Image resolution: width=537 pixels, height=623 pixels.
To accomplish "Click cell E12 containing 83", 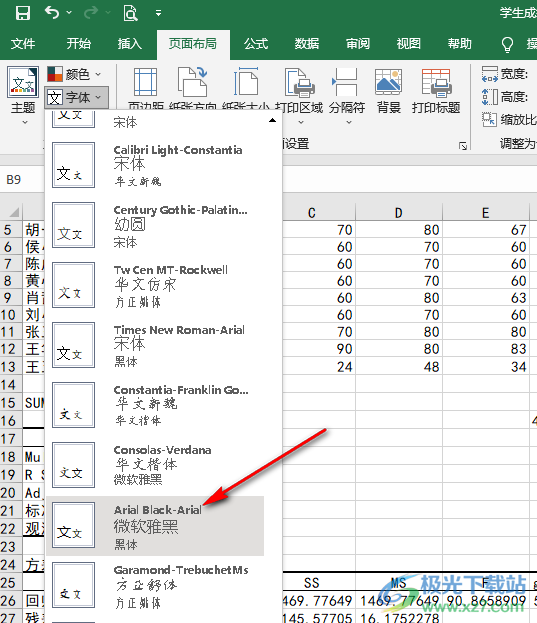I will click(486, 349).
